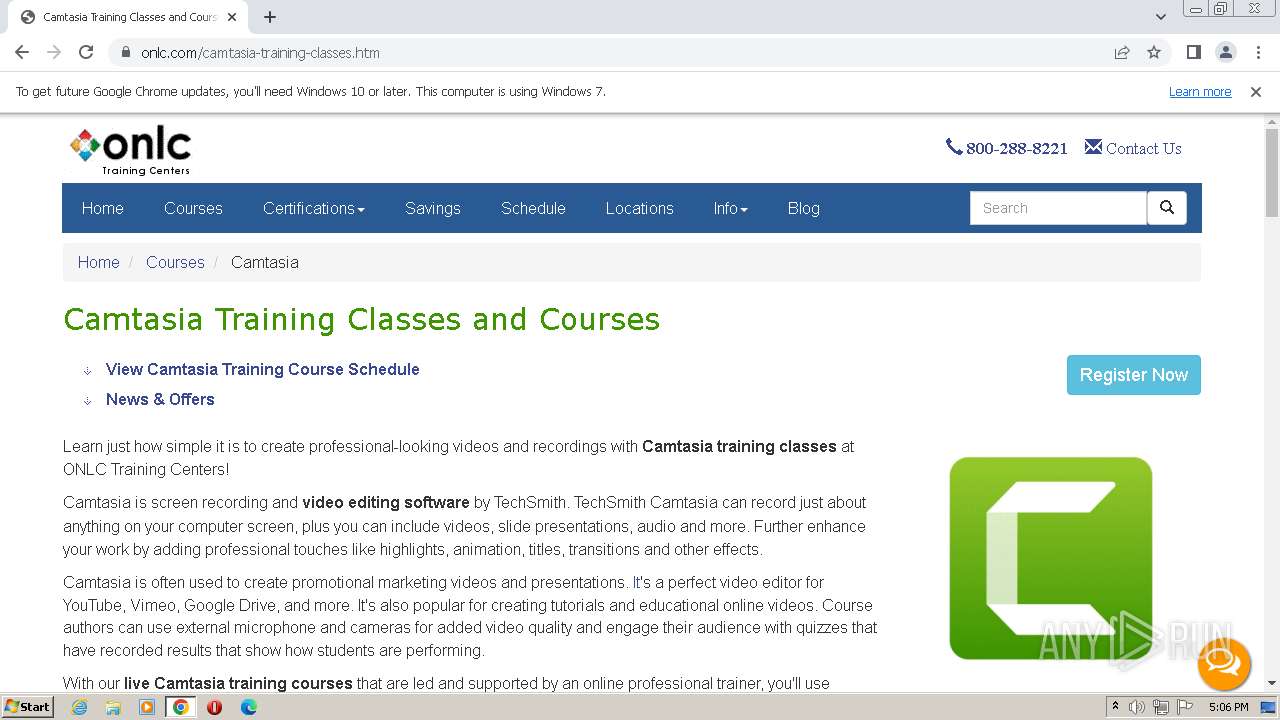The width and height of the screenshot is (1280, 720).
Task: Show hidden system tray icons
Action: tap(1115, 707)
